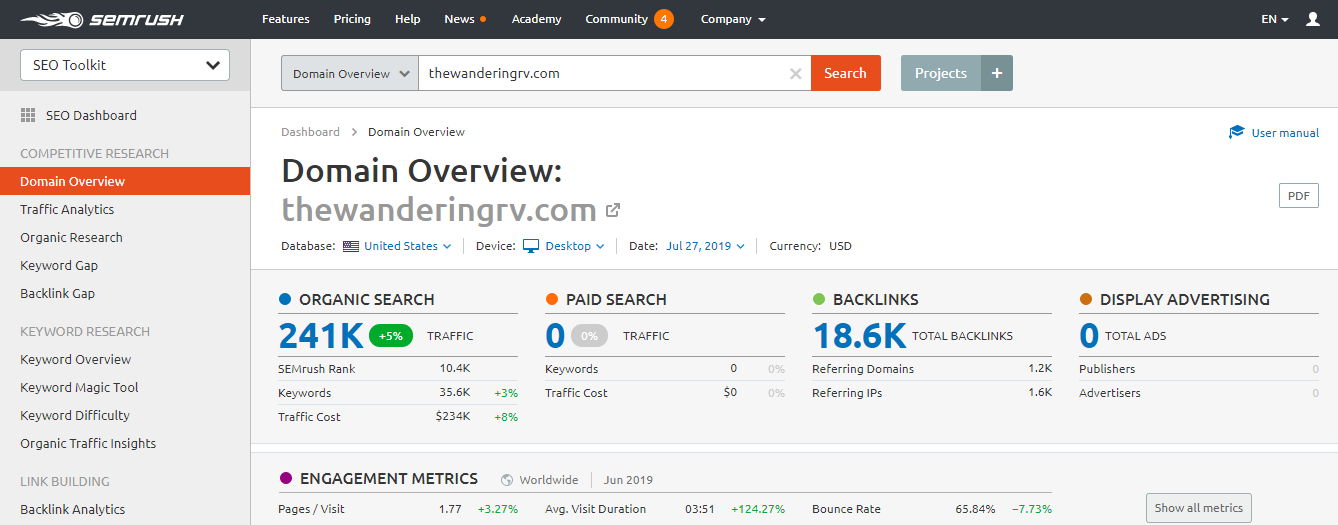The width and height of the screenshot is (1338, 525).
Task: Open the EN language dropdown
Action: coord(1275,19)
